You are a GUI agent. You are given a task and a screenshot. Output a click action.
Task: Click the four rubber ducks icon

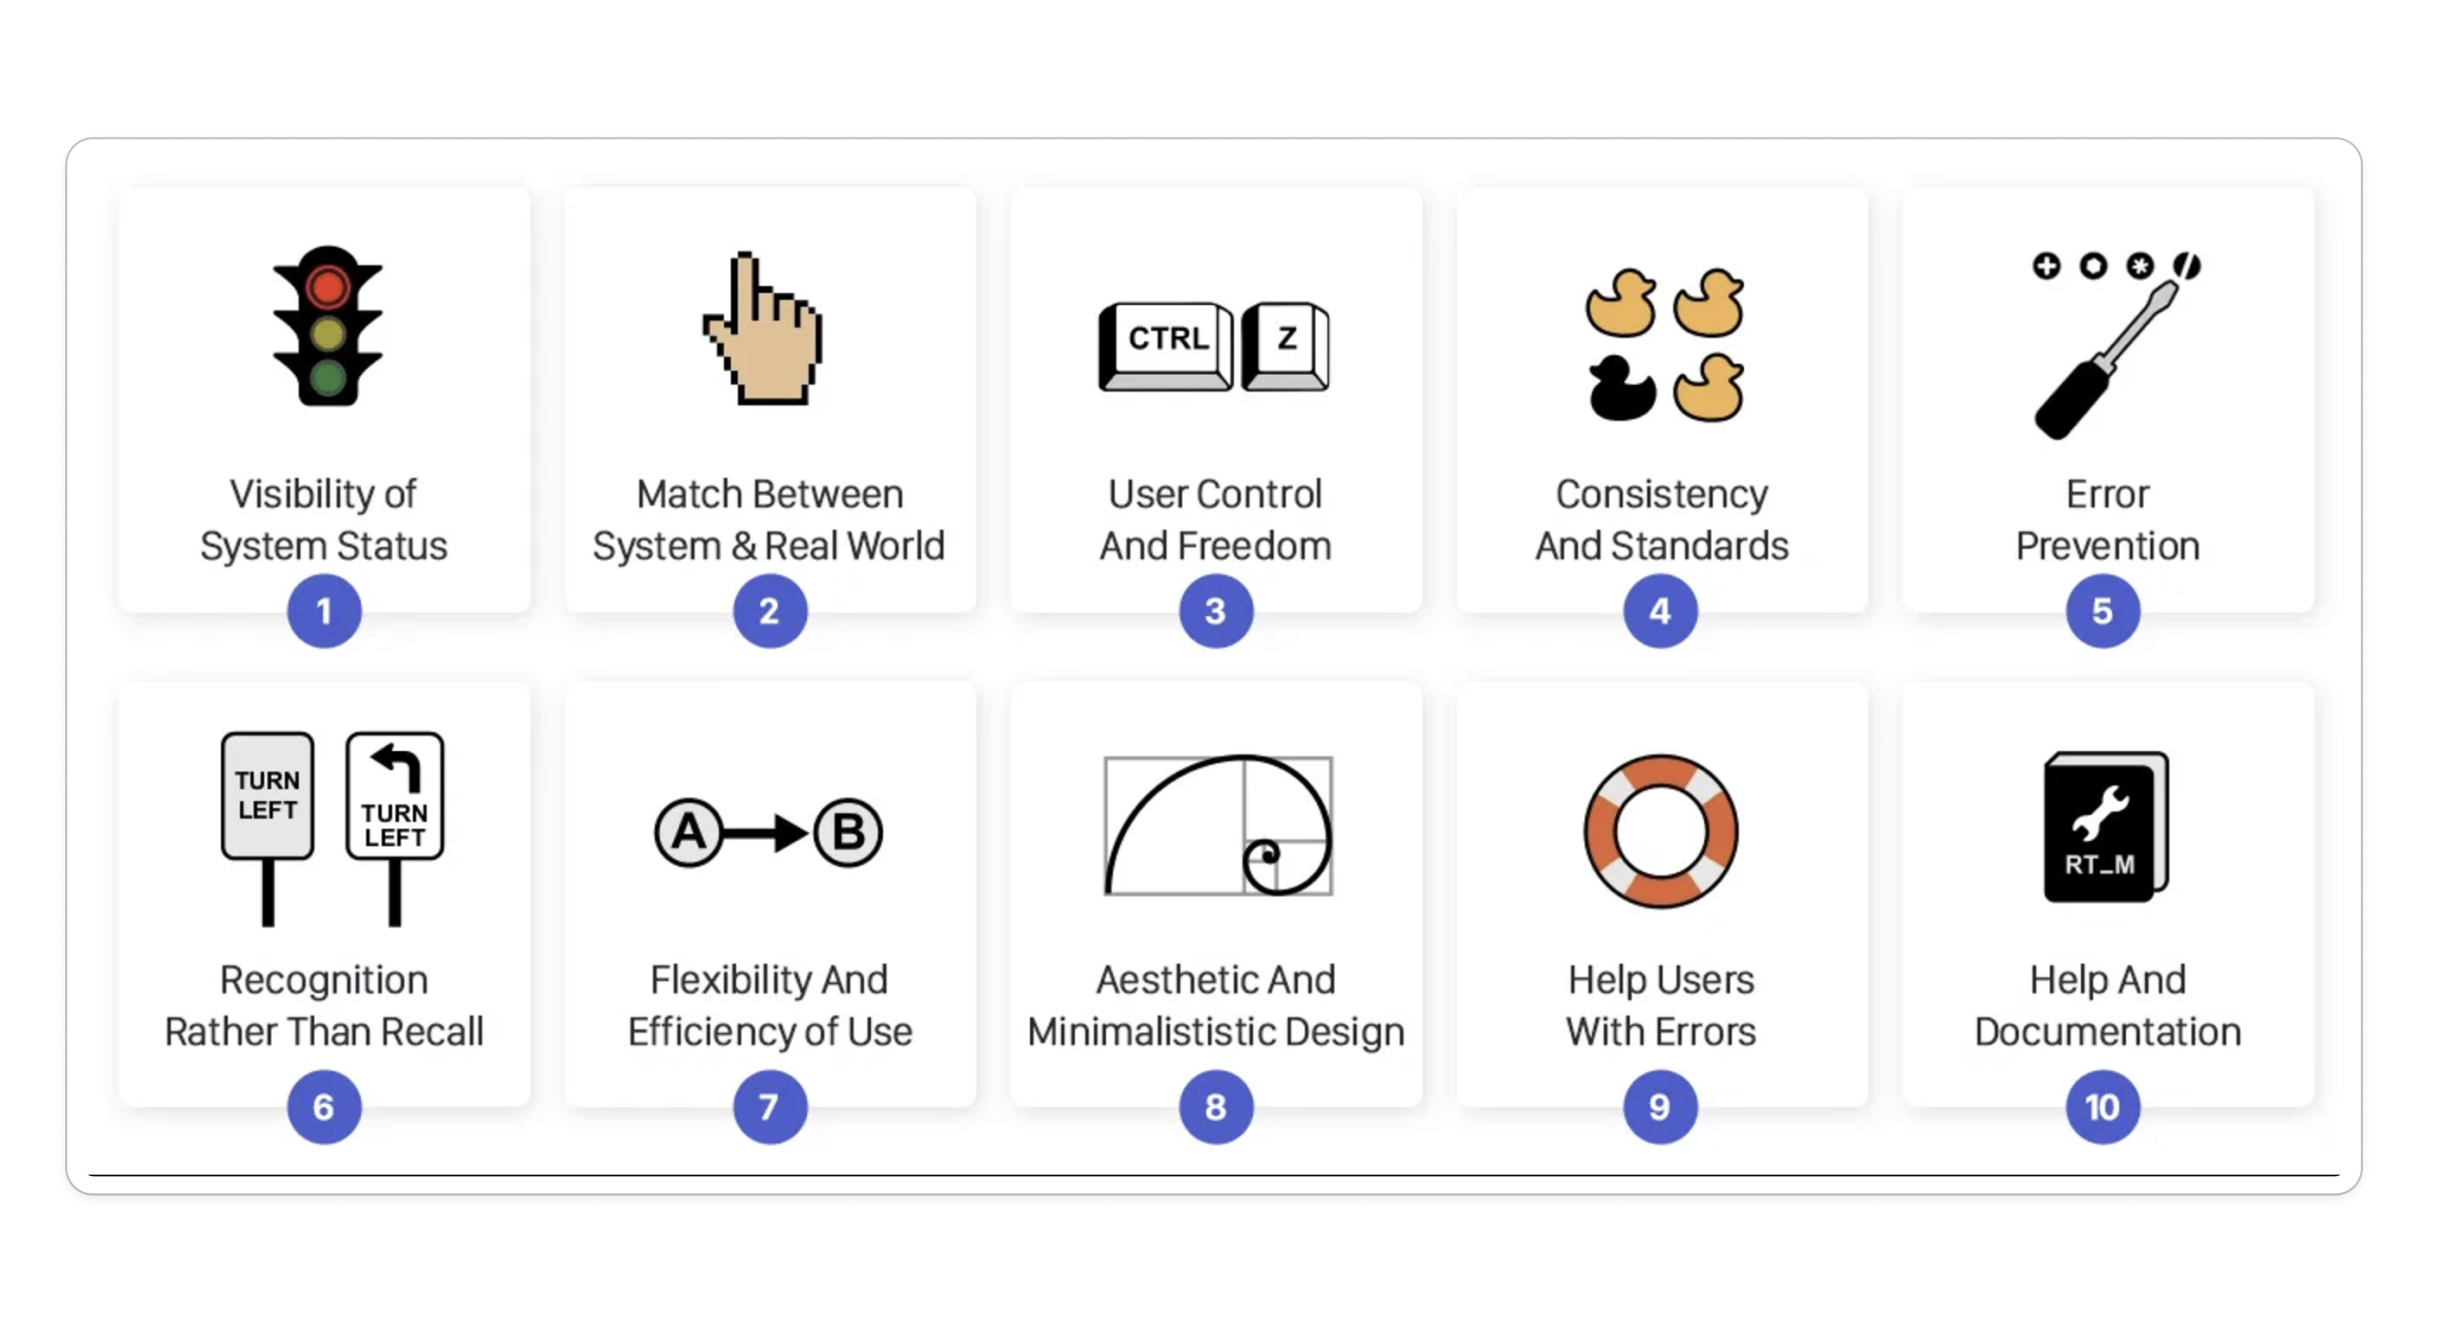coord(1664,344)
